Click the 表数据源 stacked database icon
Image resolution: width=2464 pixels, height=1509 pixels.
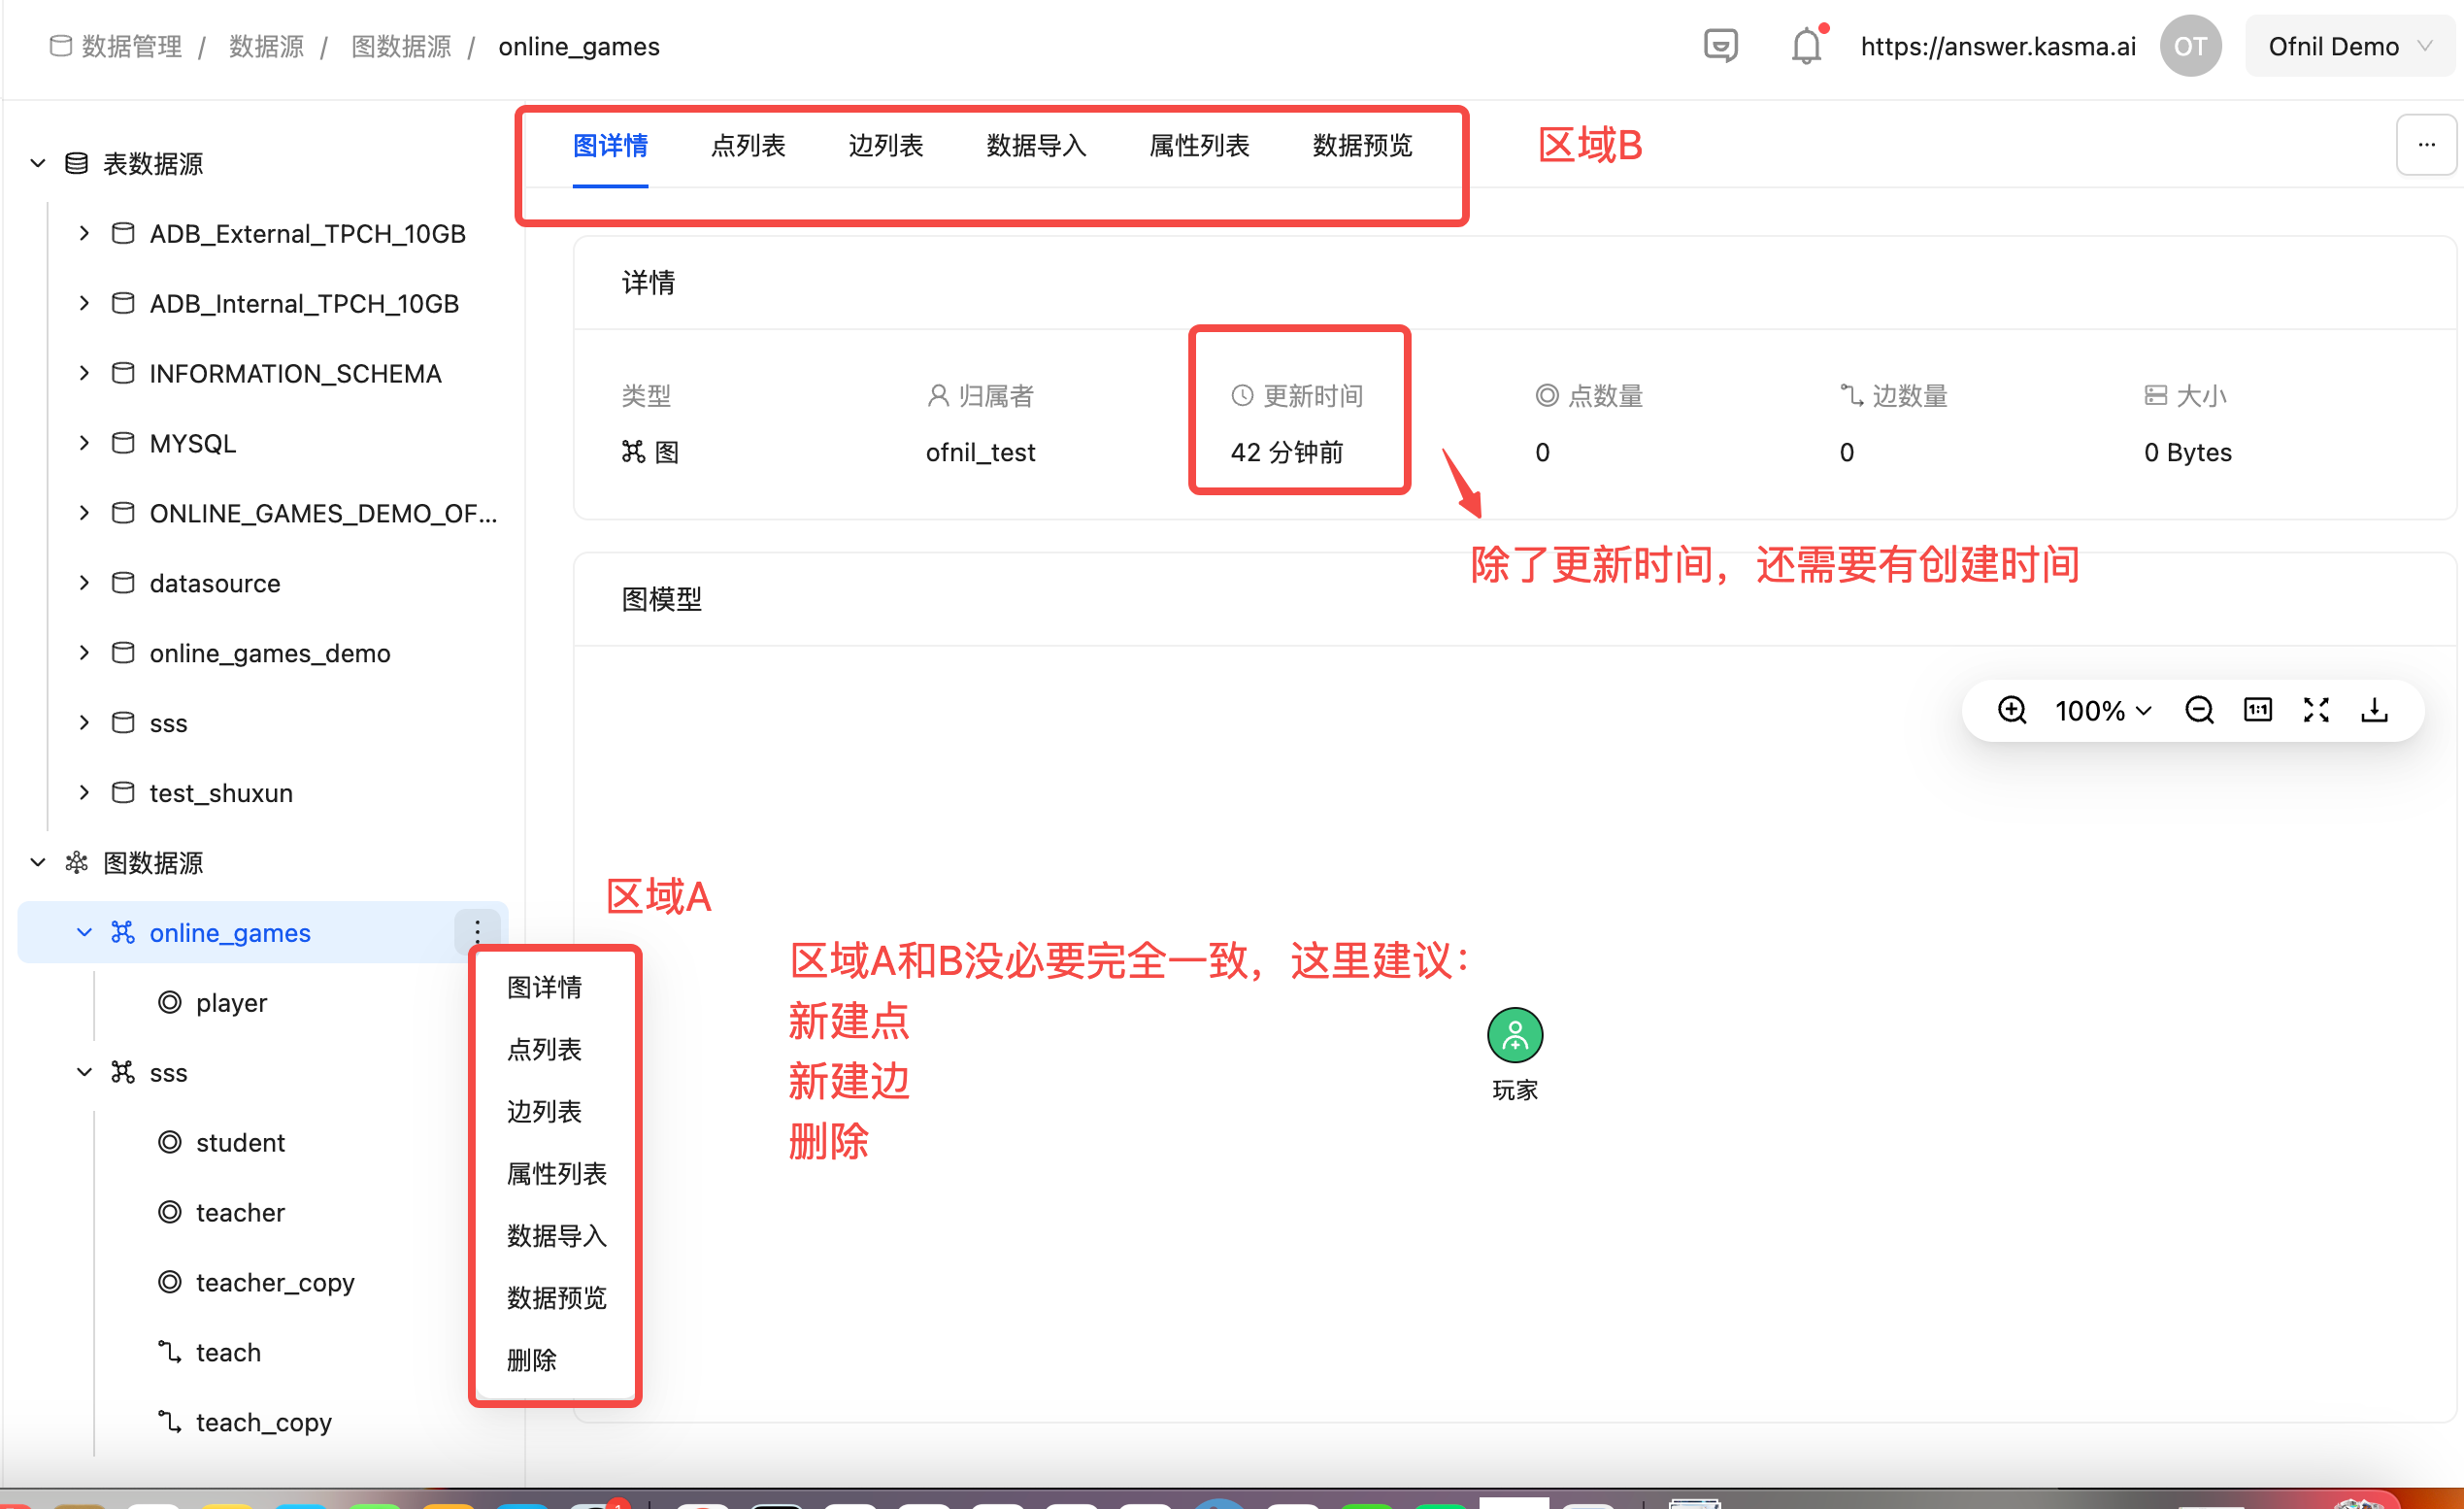coord(76,163)
